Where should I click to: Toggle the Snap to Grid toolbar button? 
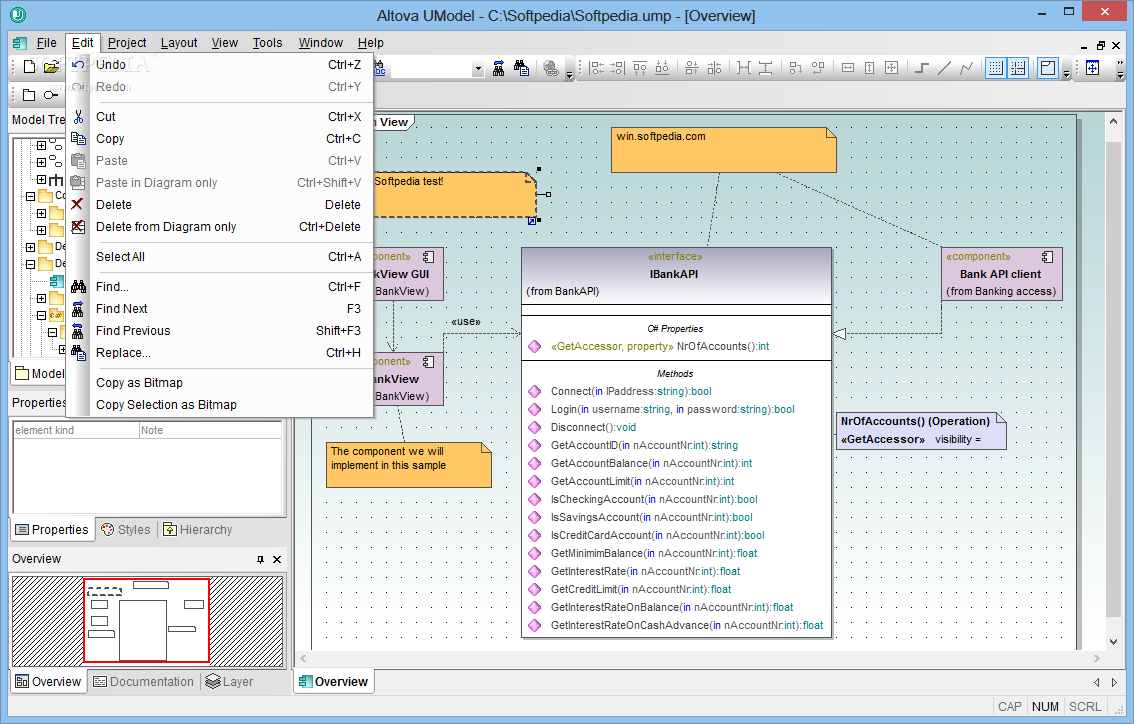coord(1018,68)
